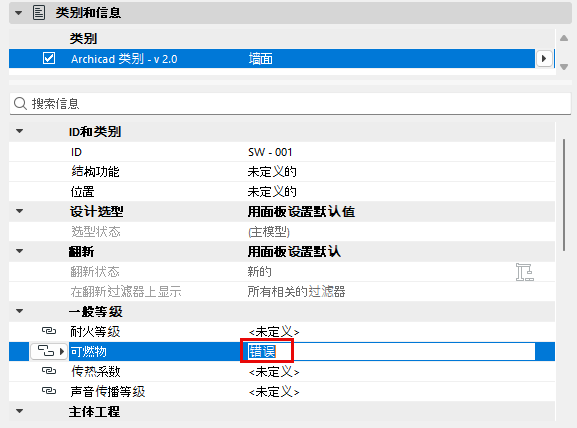Click the 类别和信息 panel document icon
The image size is (577, 428).
point(39,13)
